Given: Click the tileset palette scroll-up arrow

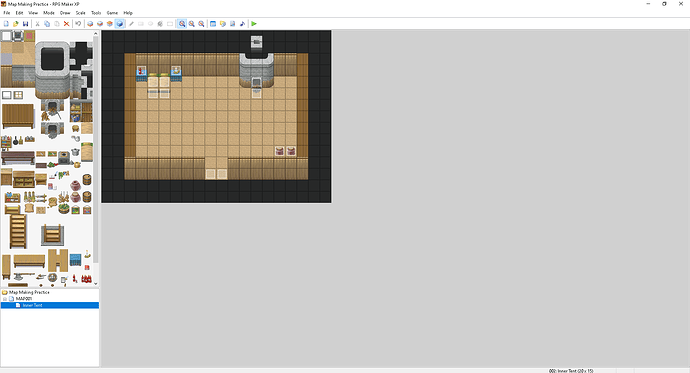Looking at the screenshot, I should coord(96,33).
